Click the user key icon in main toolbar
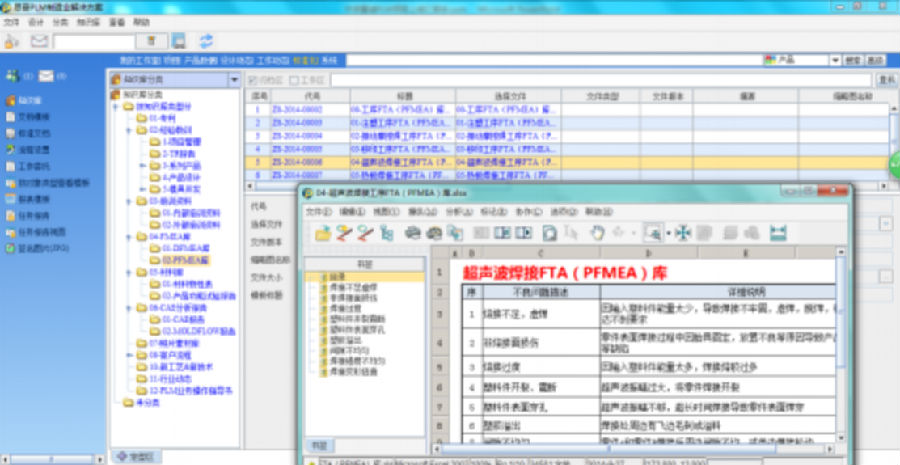 pyautogui.click(x=11, y=41)
